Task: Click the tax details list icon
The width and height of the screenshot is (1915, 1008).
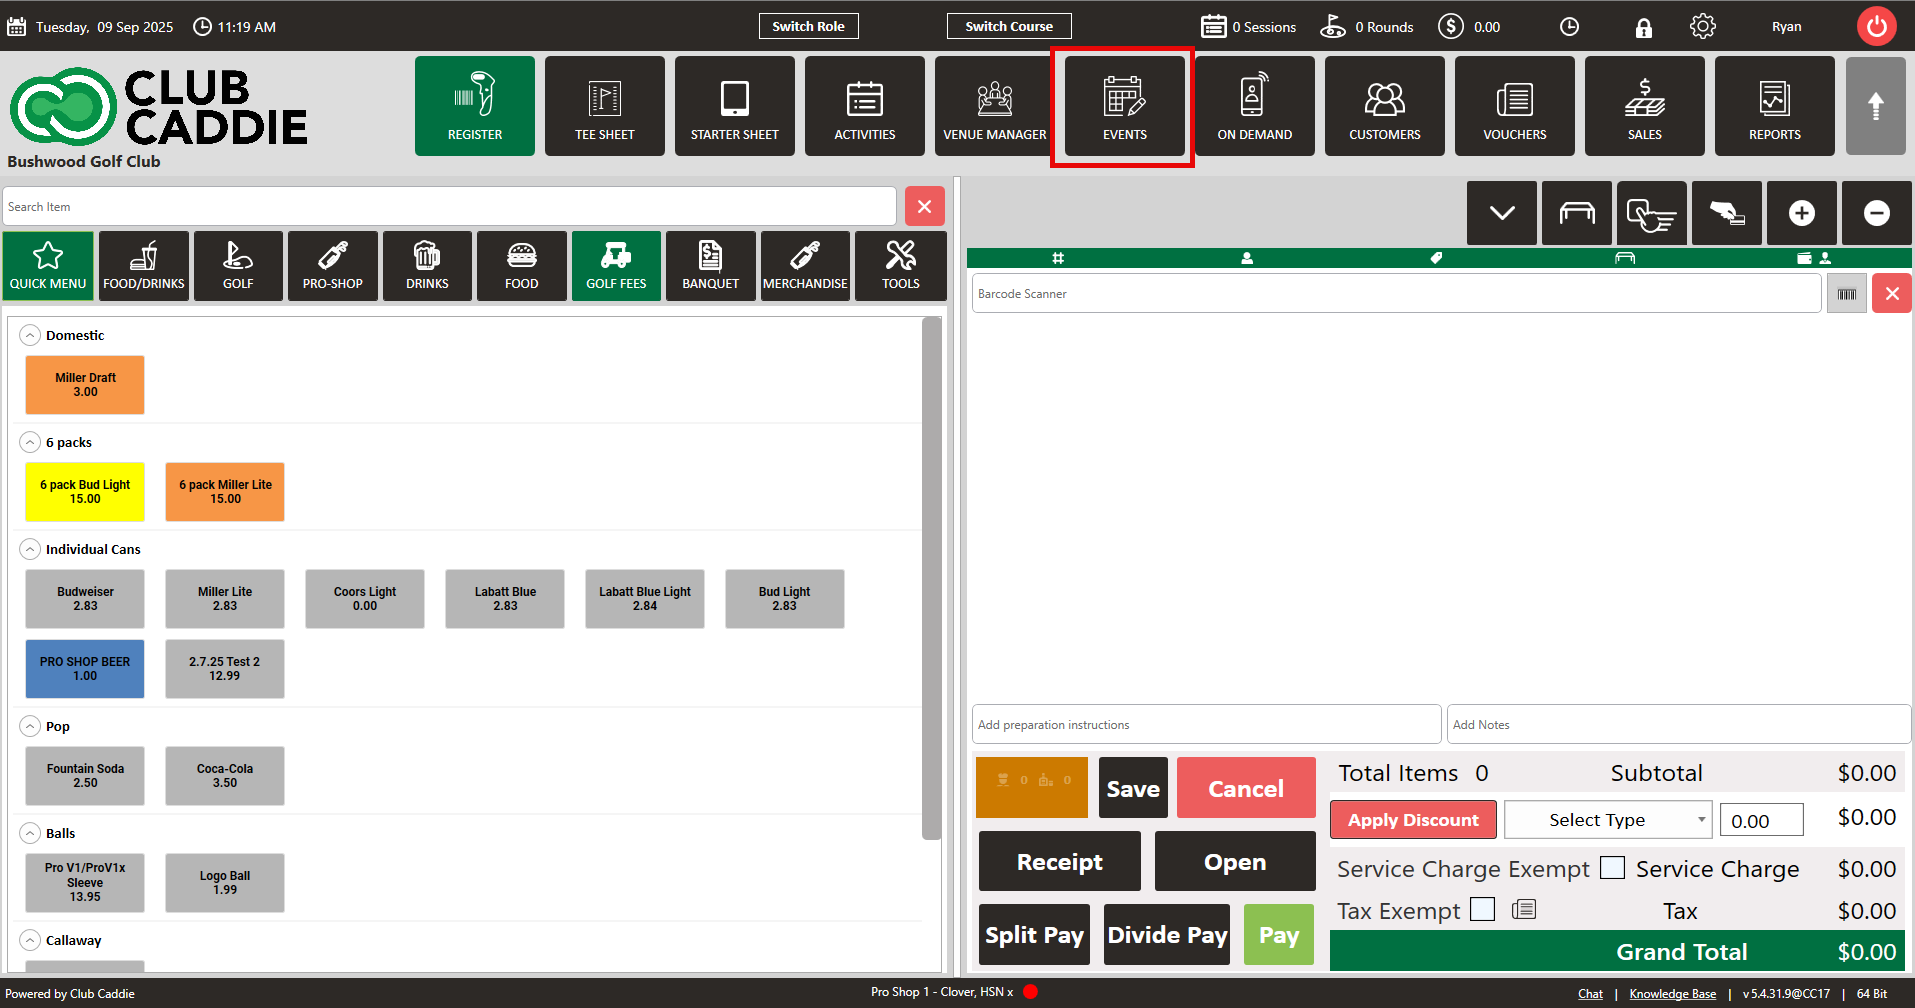Action: [1524, 909]
